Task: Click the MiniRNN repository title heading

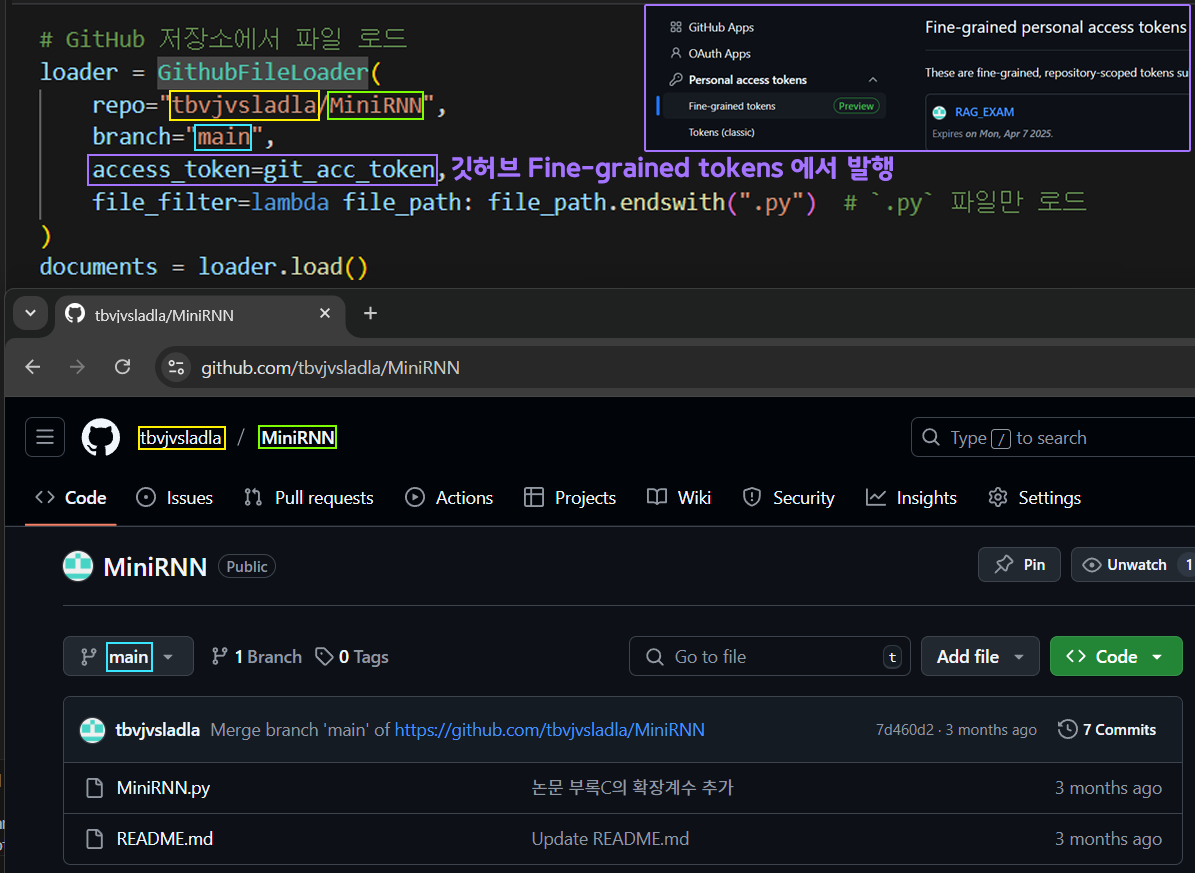Action: point(155,566)
